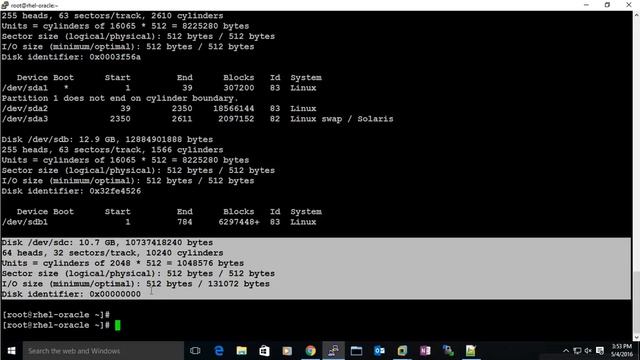Click 'Linux swap / Solaris' system text

(342, 119)
